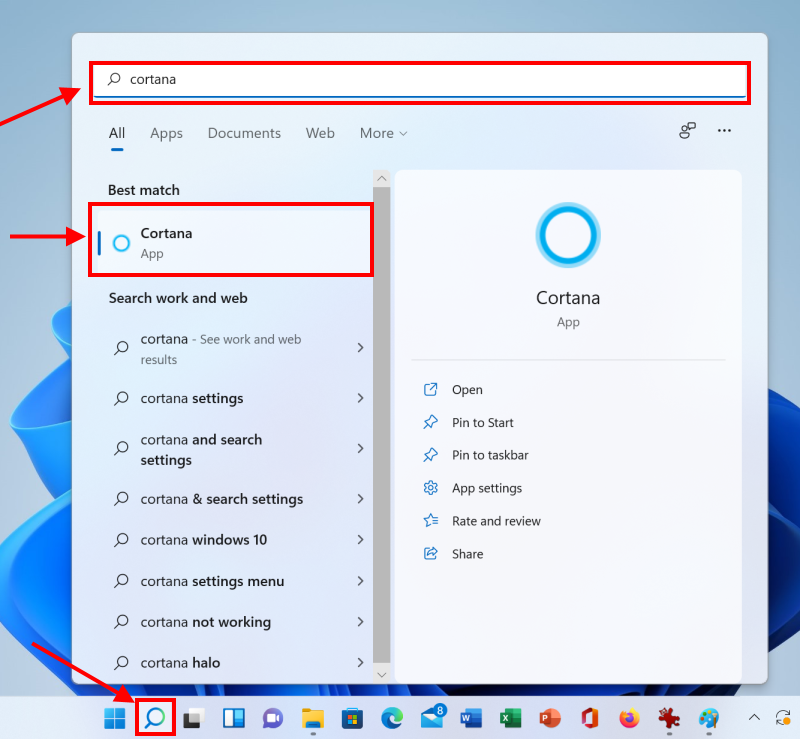The height and width of the screenshot is (739, 800).
Task: Click the Share arrow icon
Action: tap(431, 553)
